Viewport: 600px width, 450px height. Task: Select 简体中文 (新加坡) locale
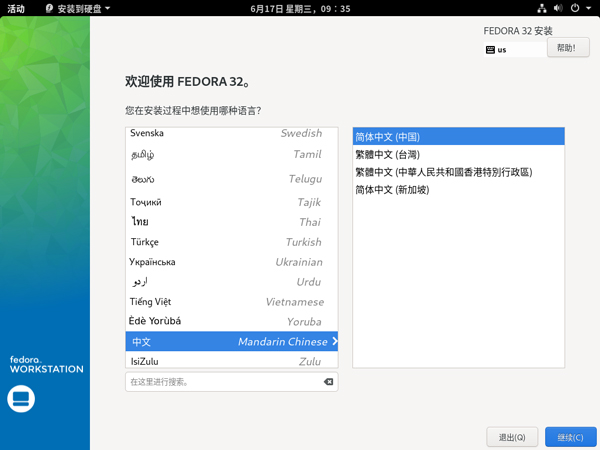coord(392,189)
